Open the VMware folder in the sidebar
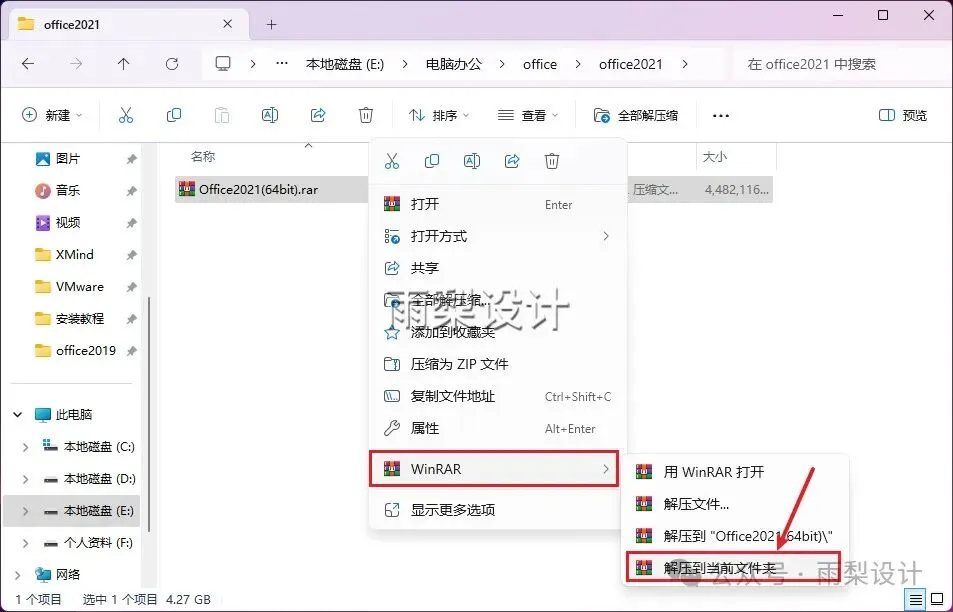The width and height of the screenshot is (953, 612). (80, 287)
